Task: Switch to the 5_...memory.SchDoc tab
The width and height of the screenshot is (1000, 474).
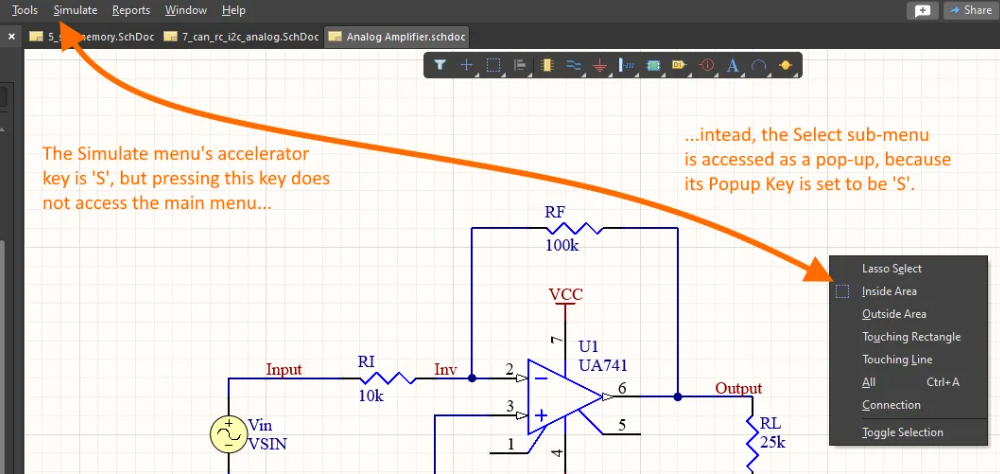Action: tap(92, 37)
